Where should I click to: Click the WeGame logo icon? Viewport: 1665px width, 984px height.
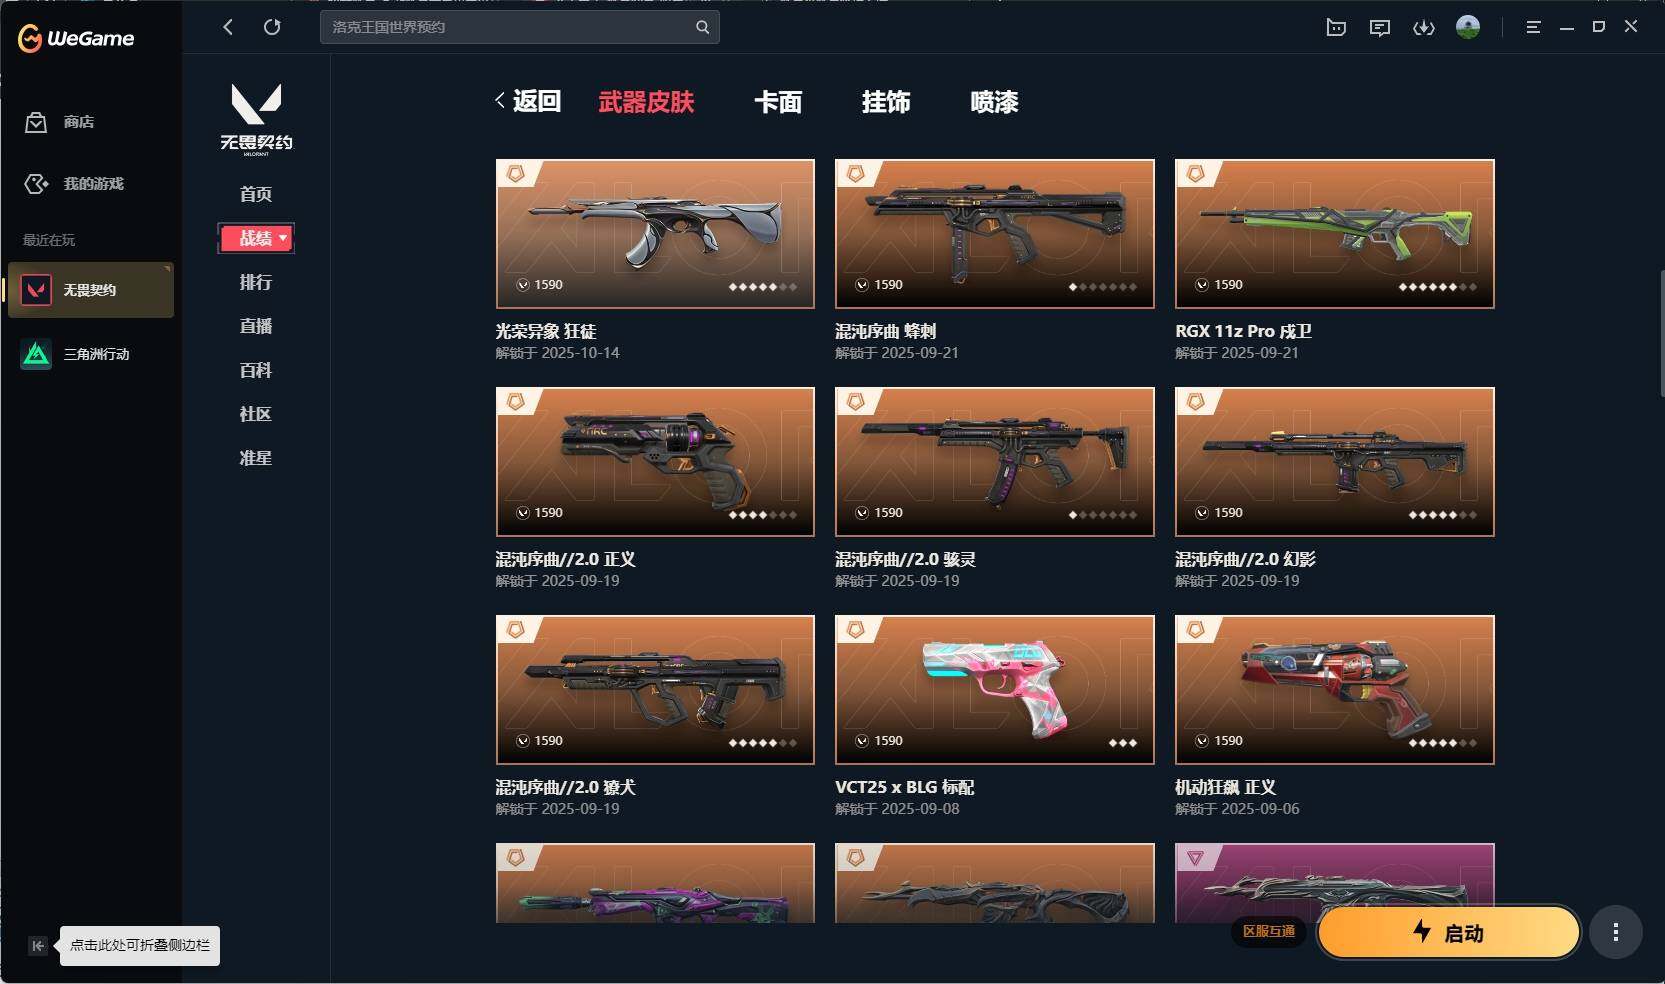[30, 38]
